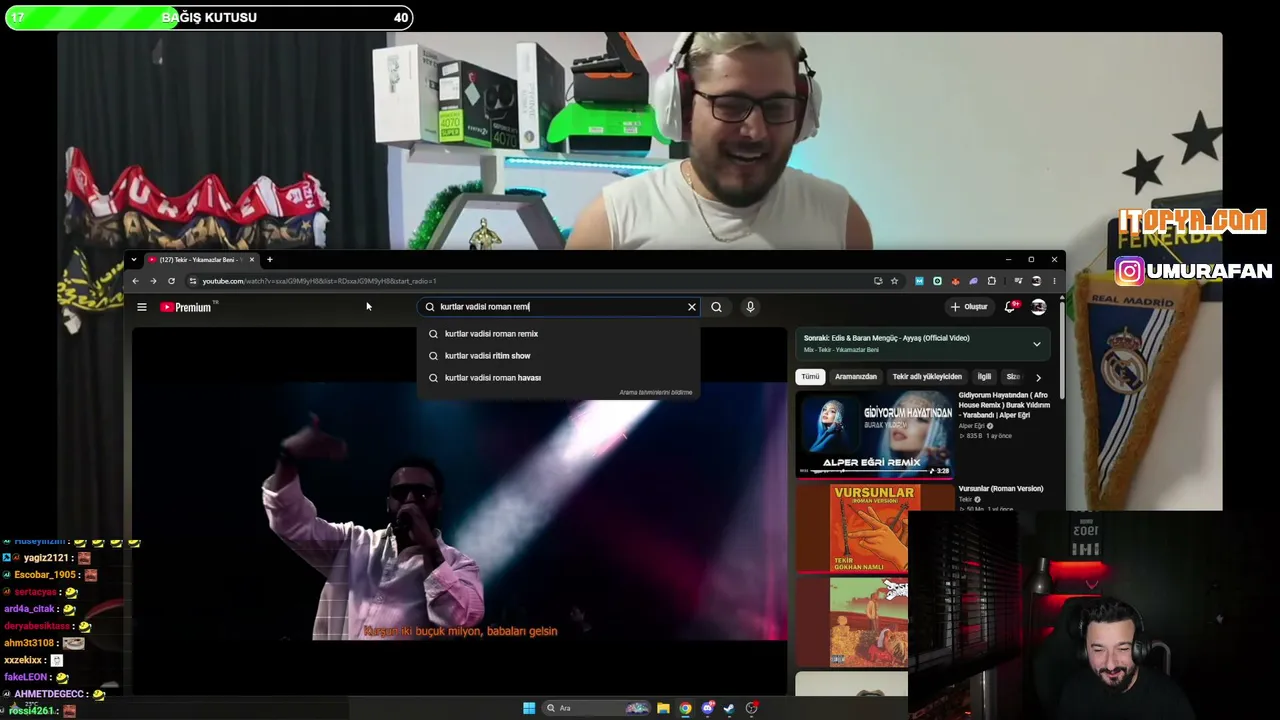Image resolution: width=1280 pixels, height=720 pixels.
Task: Start voice search with the microphone
Action: point(750,307)
